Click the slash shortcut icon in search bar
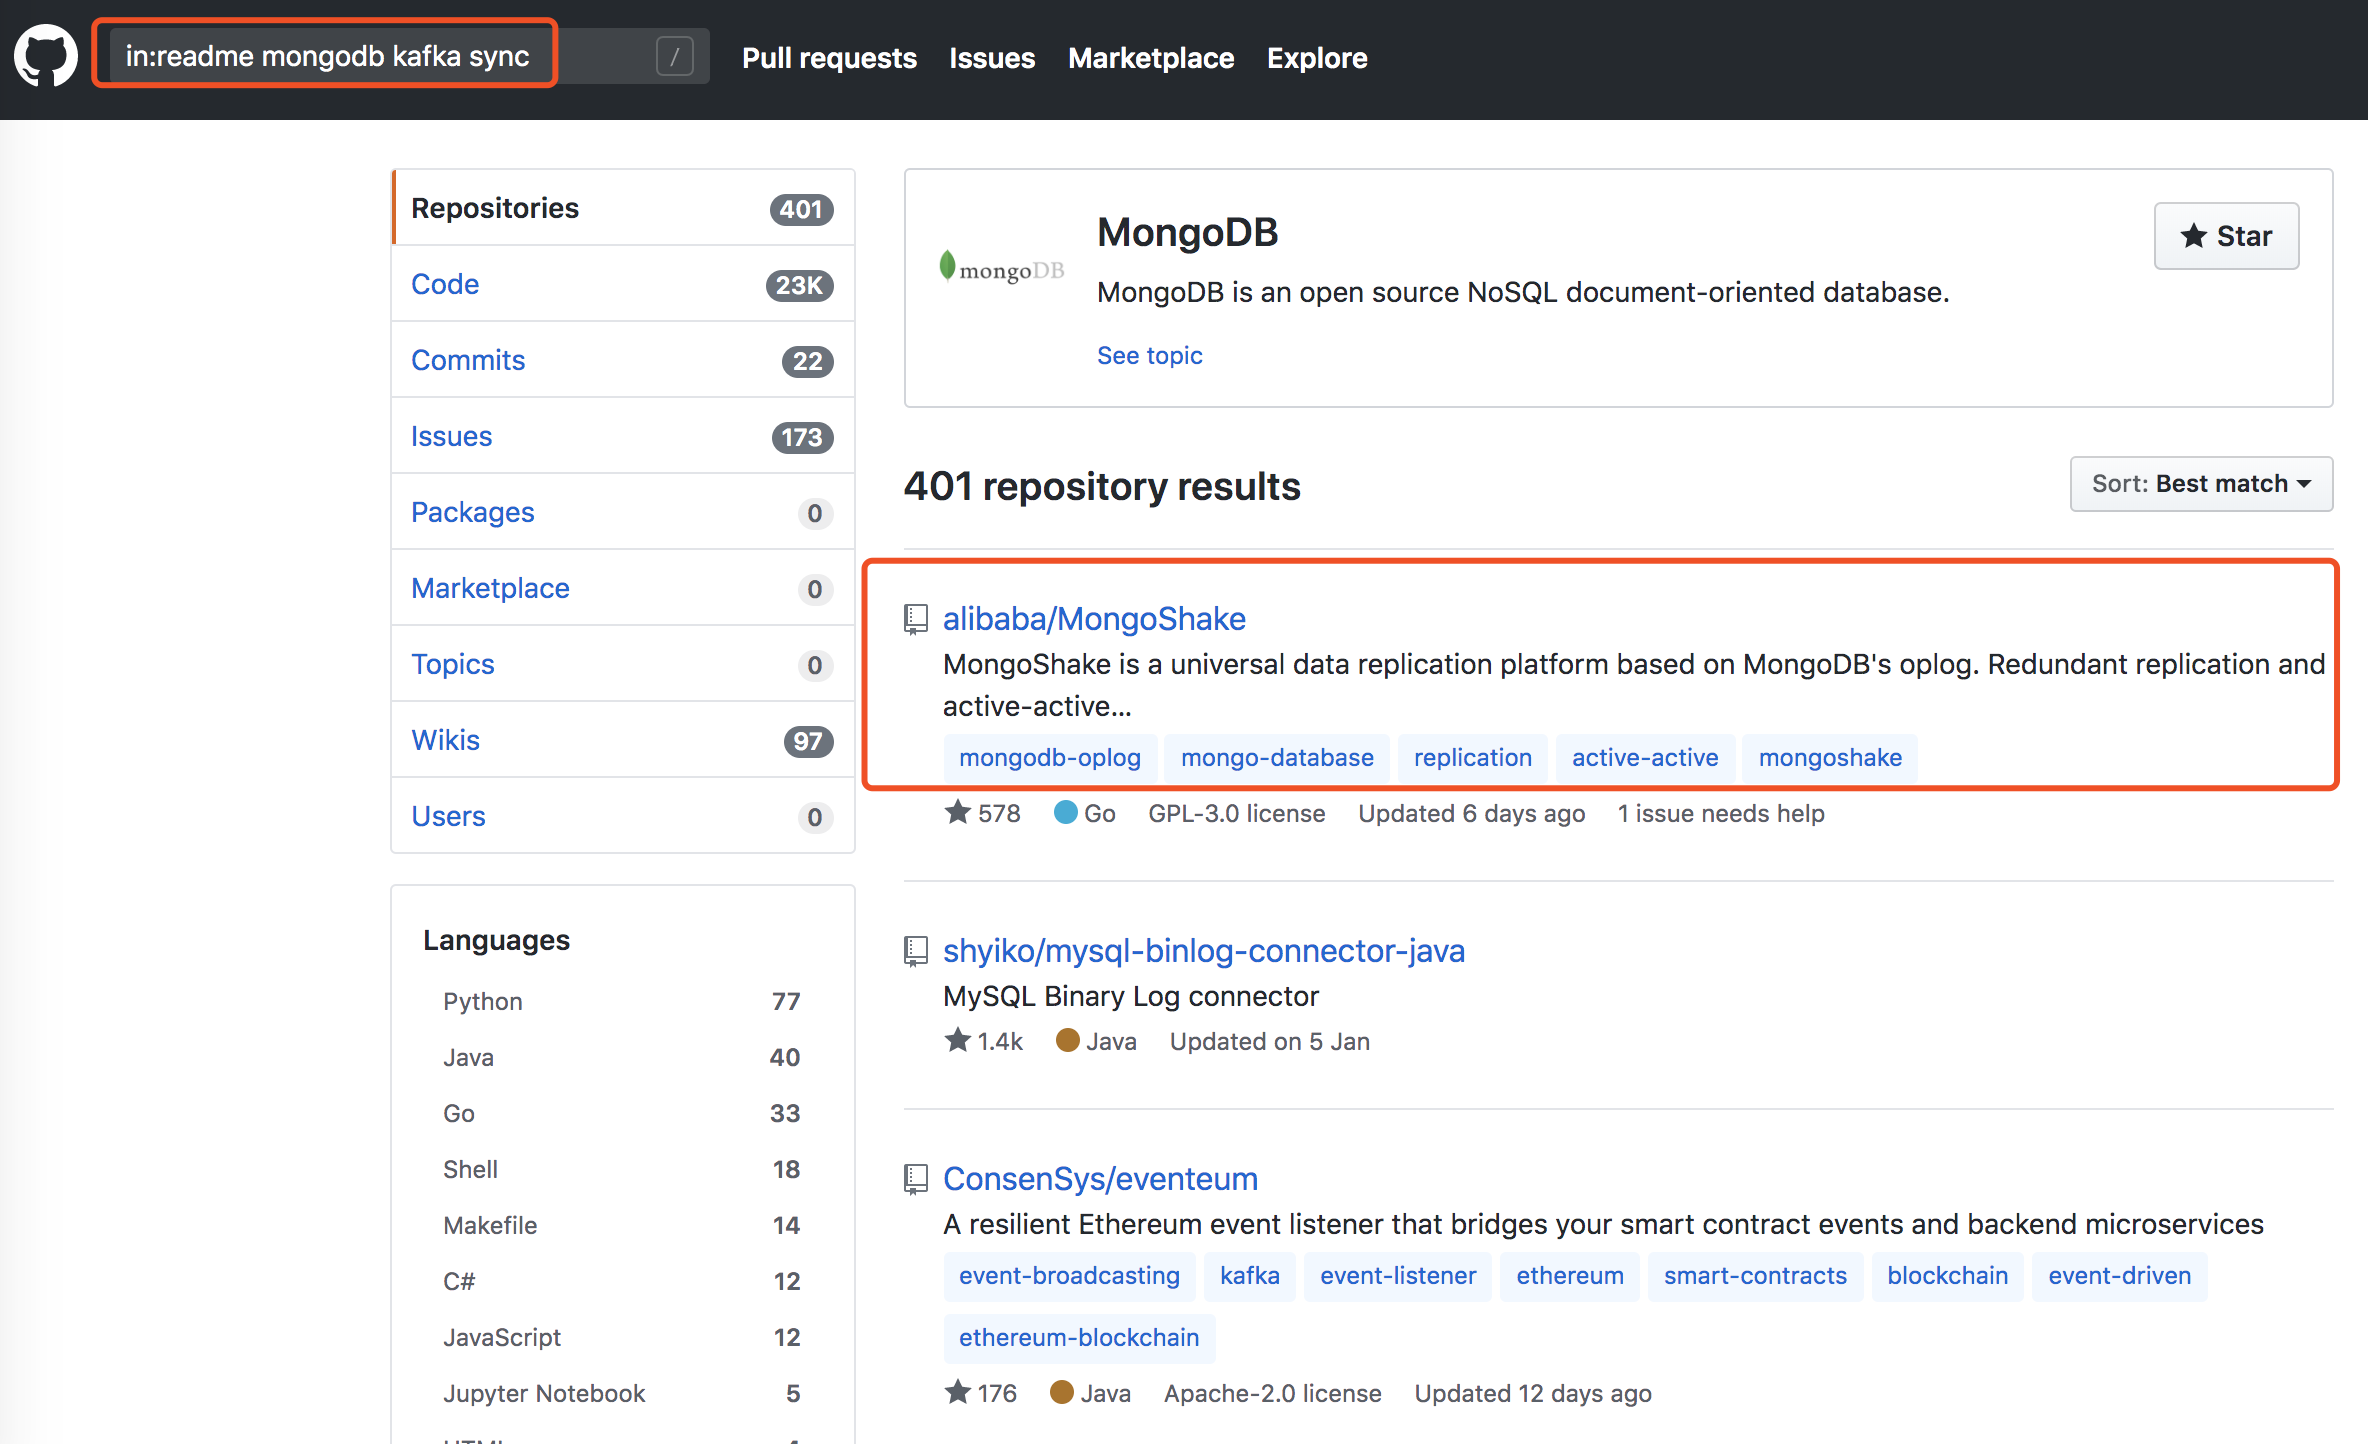2368x1444 pixels. [x=675, y=57]
